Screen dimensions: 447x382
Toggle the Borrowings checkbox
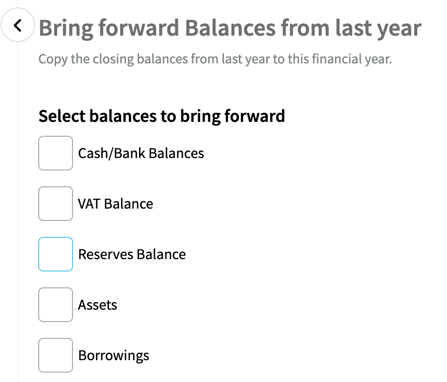pyautogui.click(x=55, y=355)
